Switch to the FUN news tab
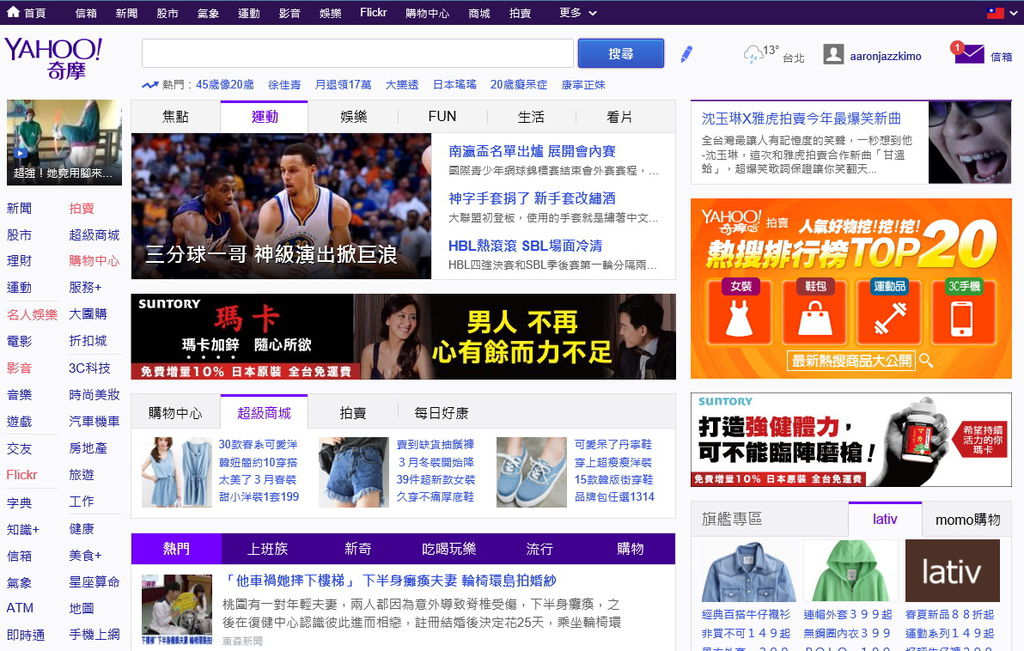Image resolution: width=1024 pixels, height=651 pixels. coord(442,117)
